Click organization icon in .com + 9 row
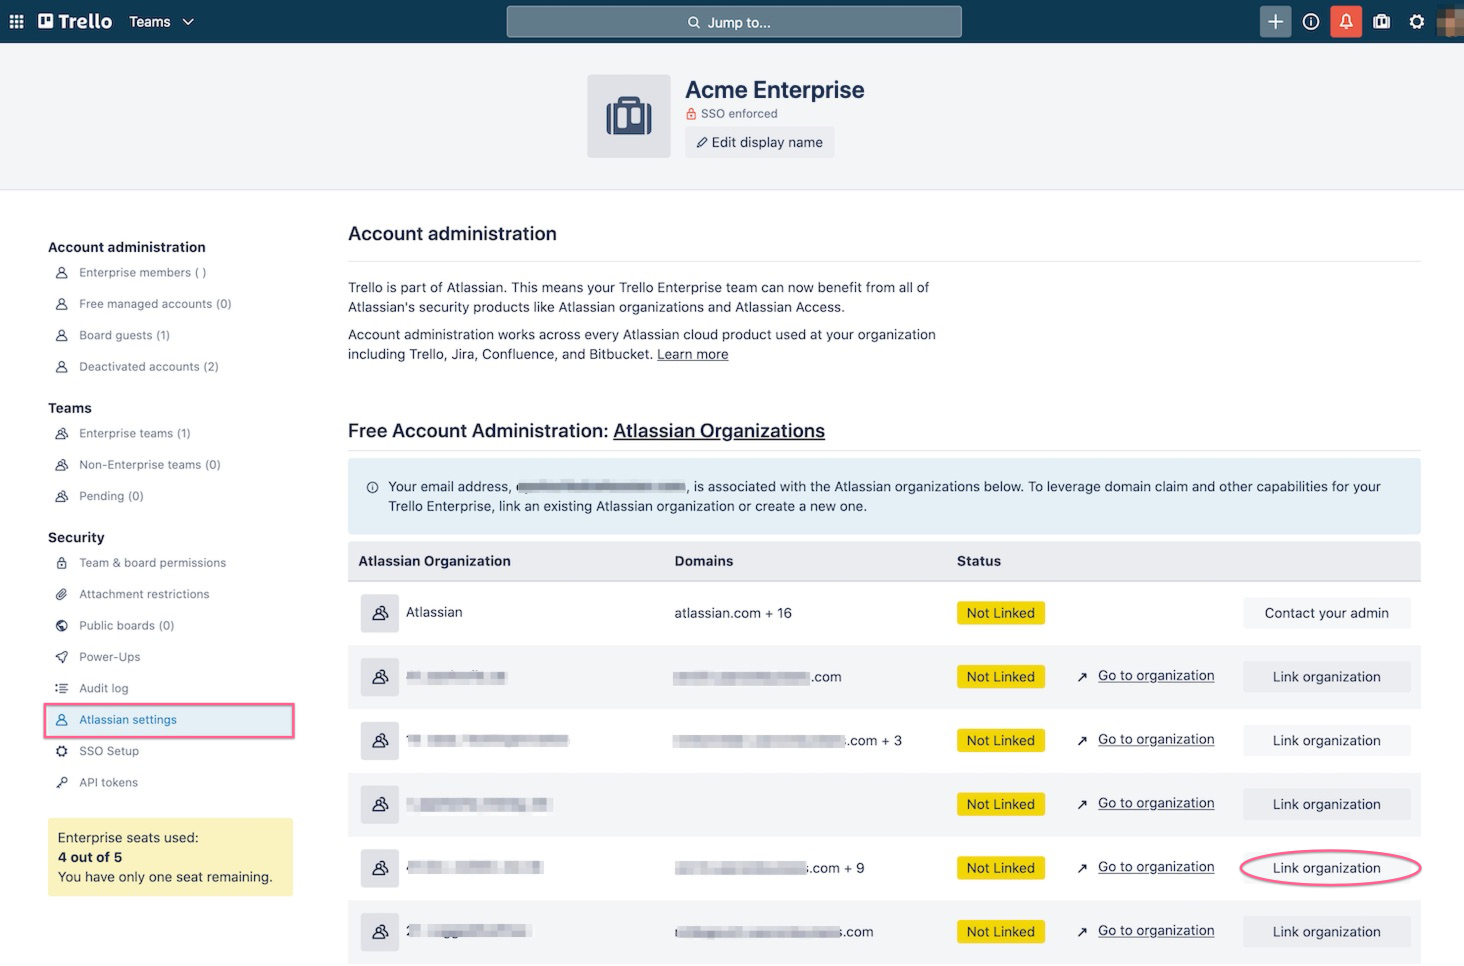This screenshot has height=966, width=1464. coord(380,868)
